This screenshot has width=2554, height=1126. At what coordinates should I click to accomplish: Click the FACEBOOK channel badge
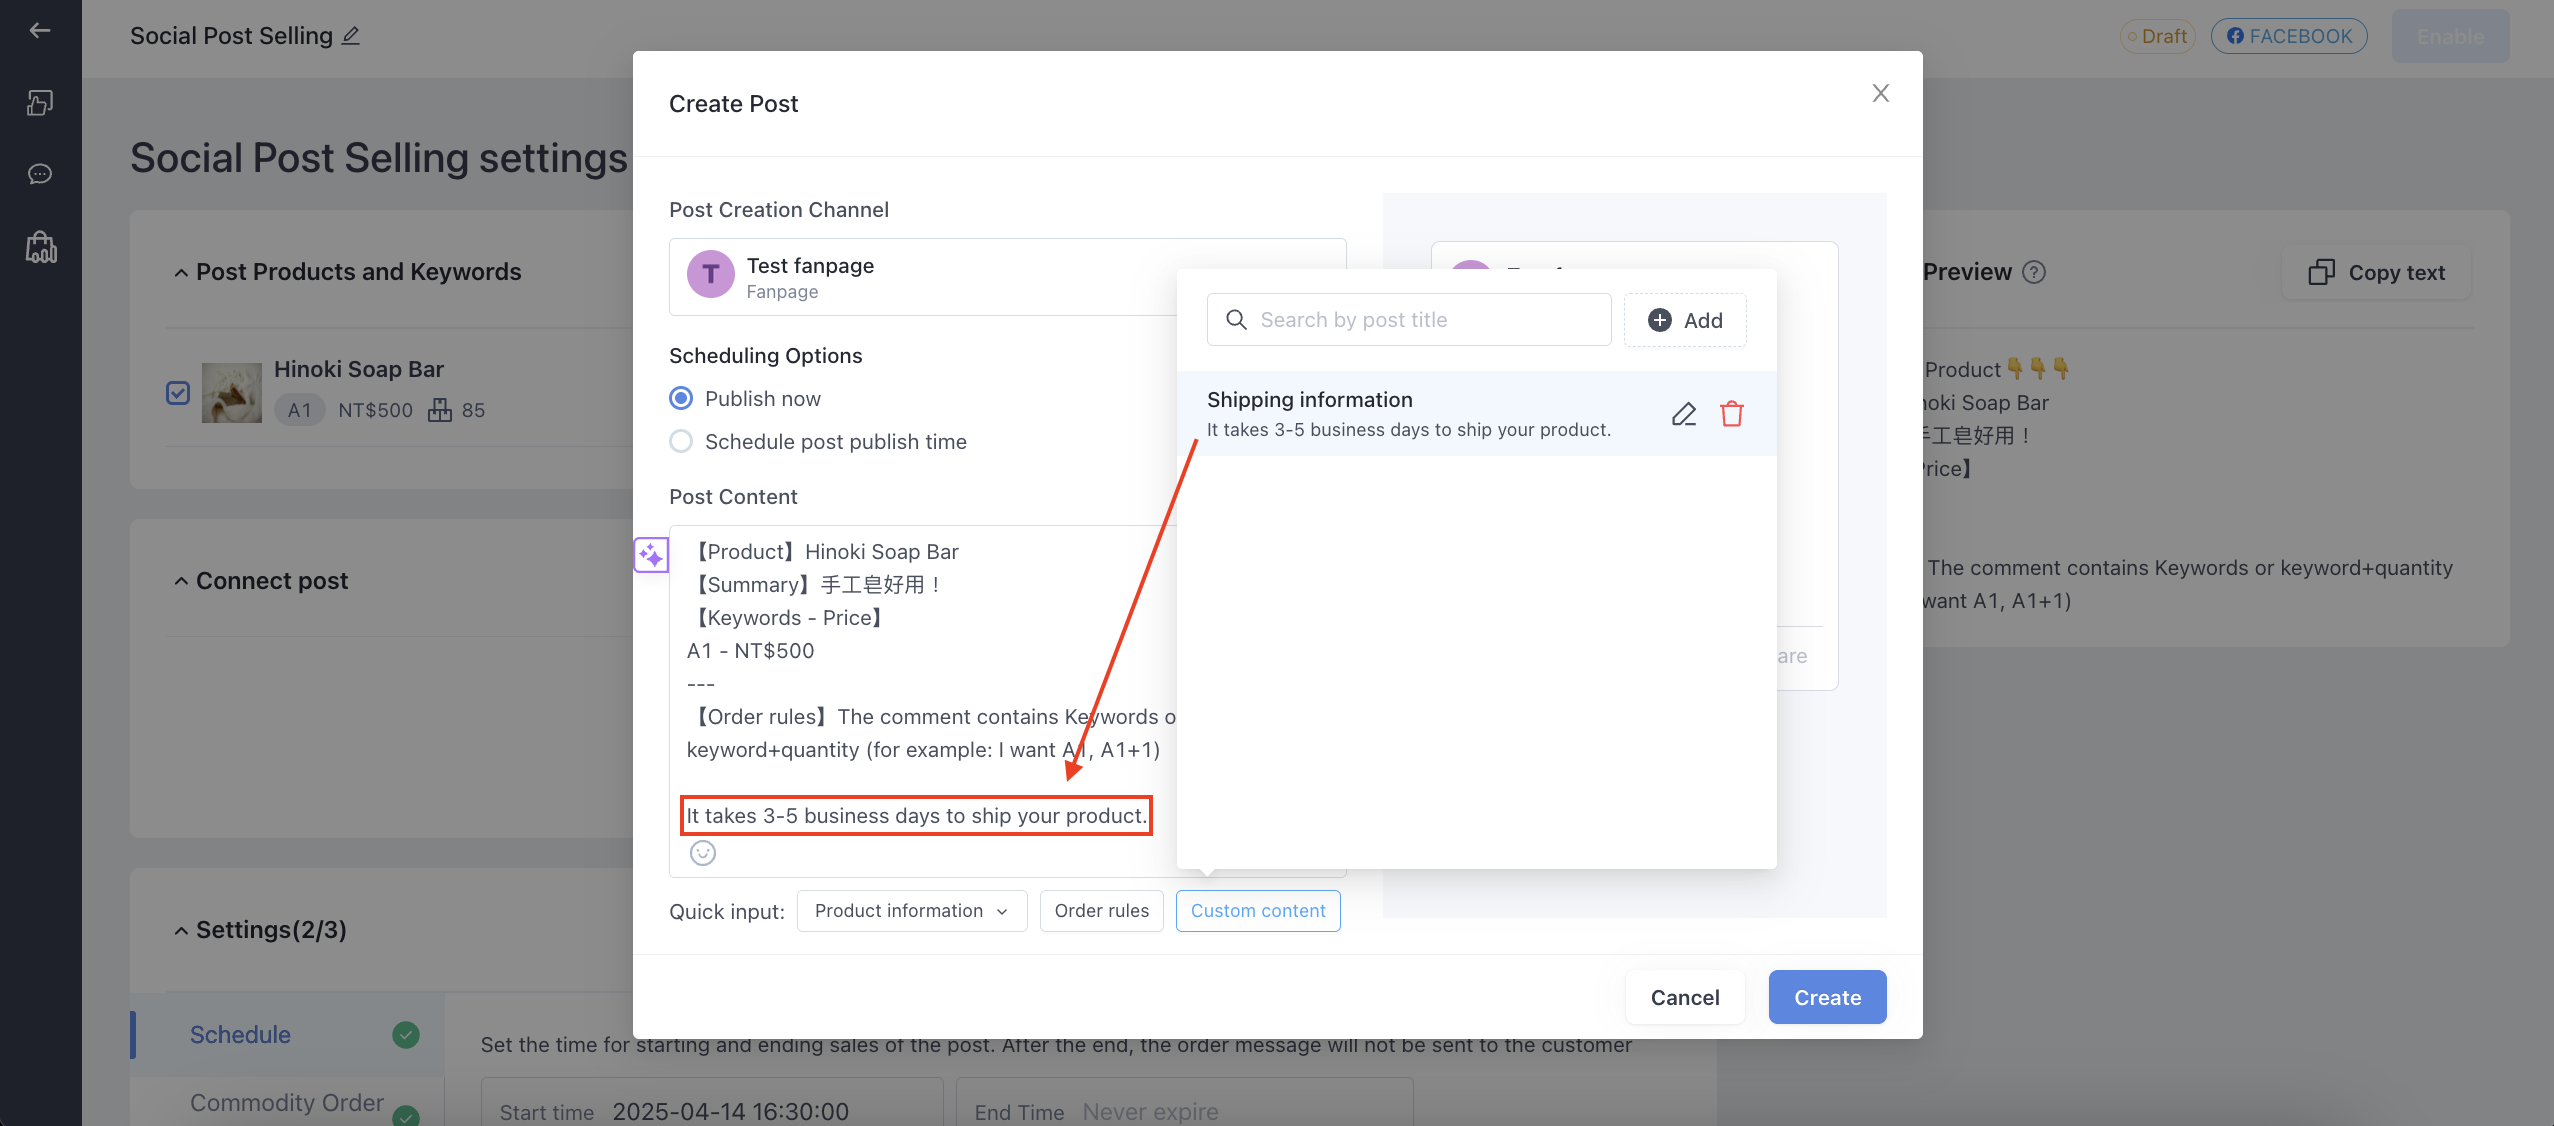point(2289,36)
